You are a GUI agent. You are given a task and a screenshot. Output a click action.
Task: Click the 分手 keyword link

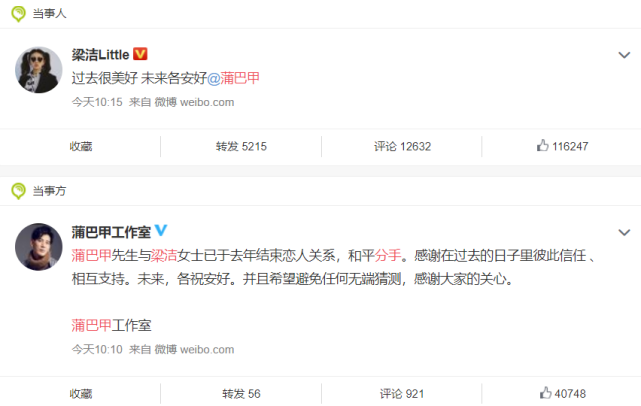pos(388,256)
